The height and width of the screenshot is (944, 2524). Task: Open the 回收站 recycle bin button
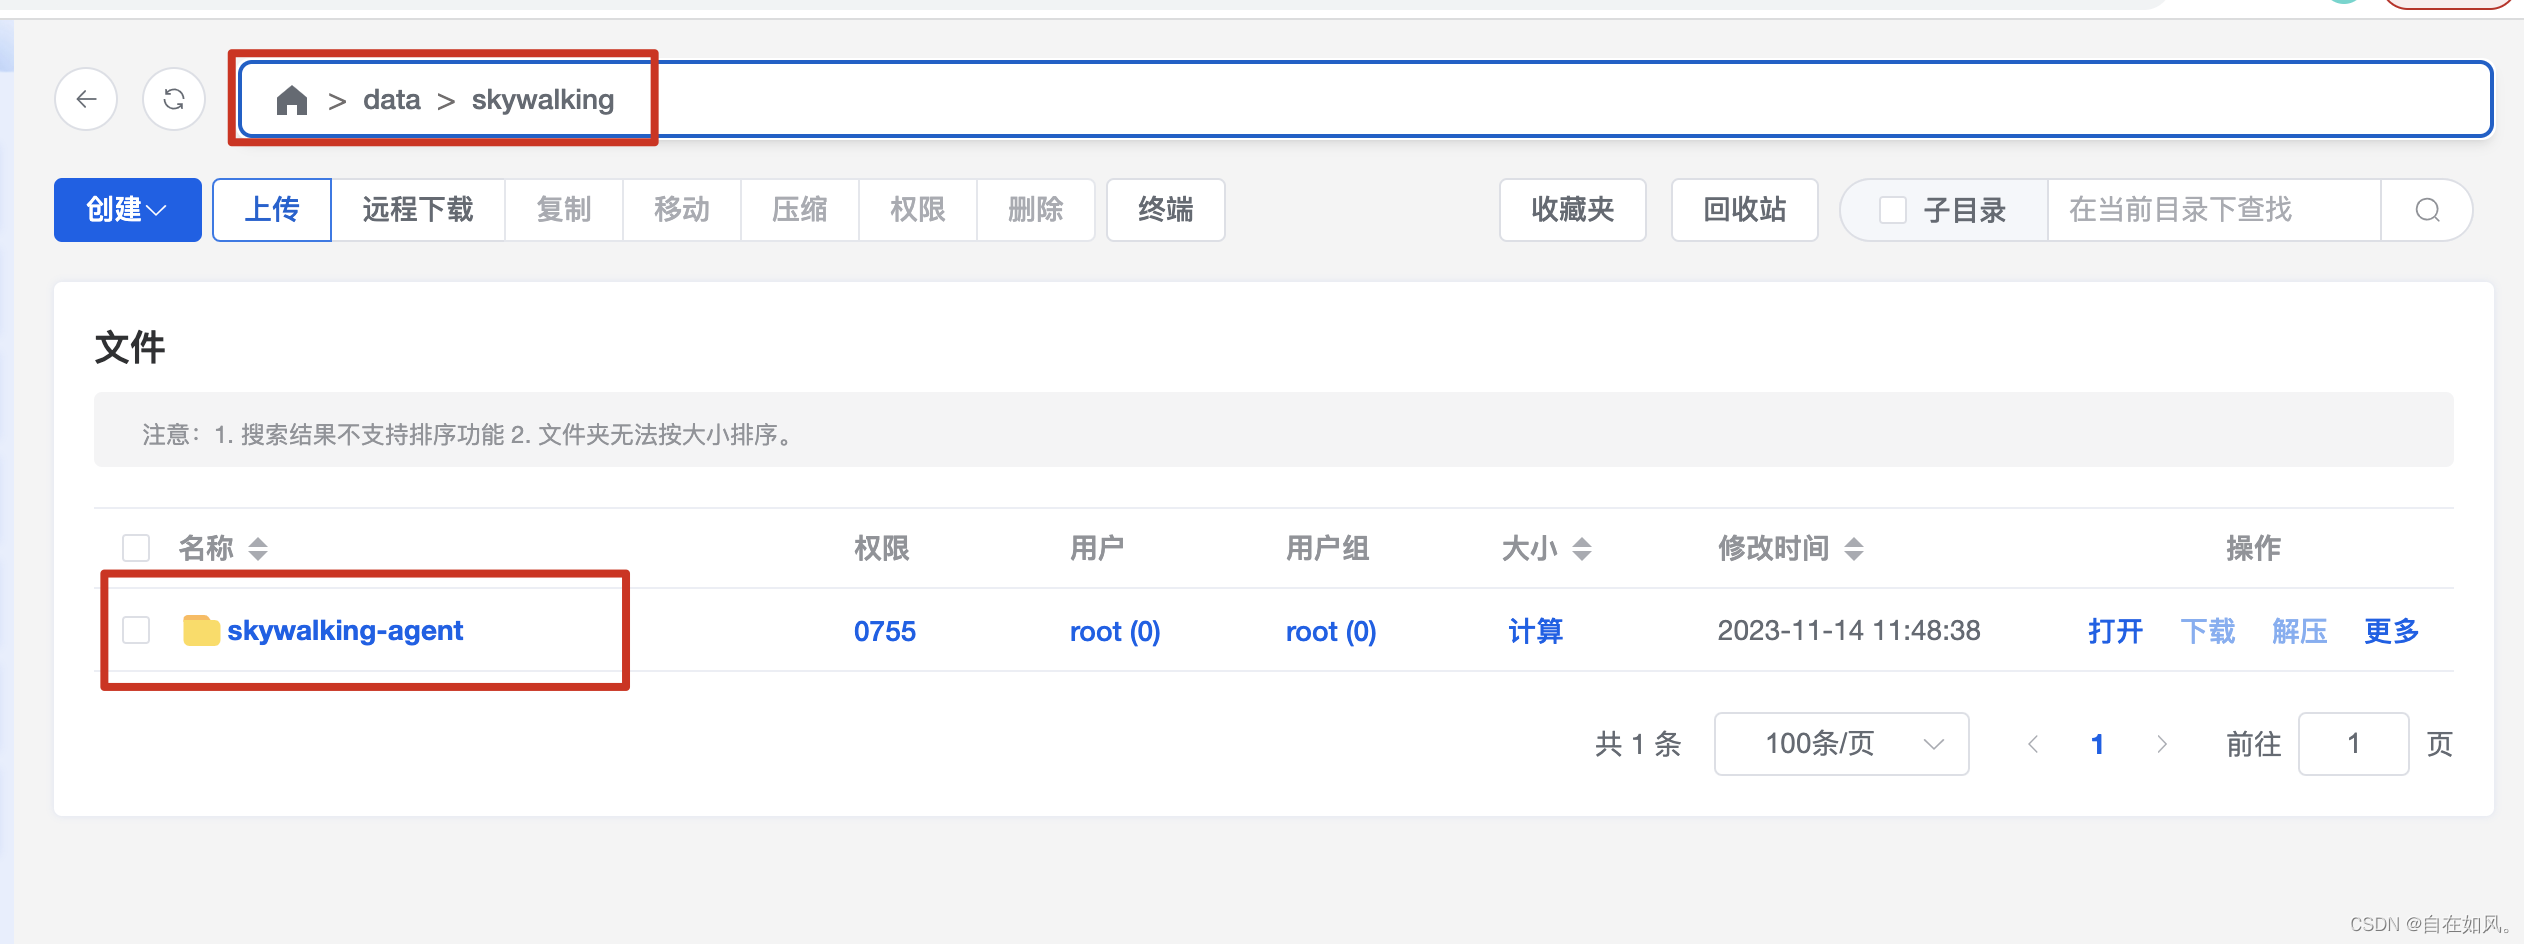click(x=1745, y=210)
